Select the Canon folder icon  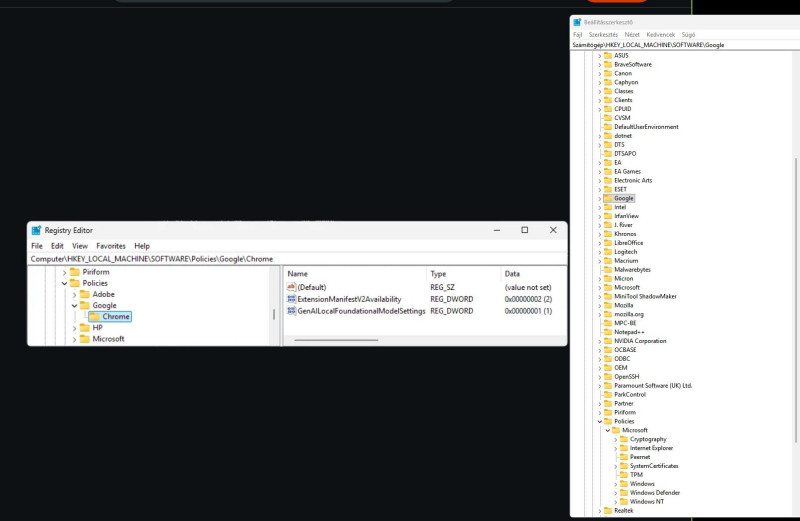pyautogui.click(x=608, y=73)
